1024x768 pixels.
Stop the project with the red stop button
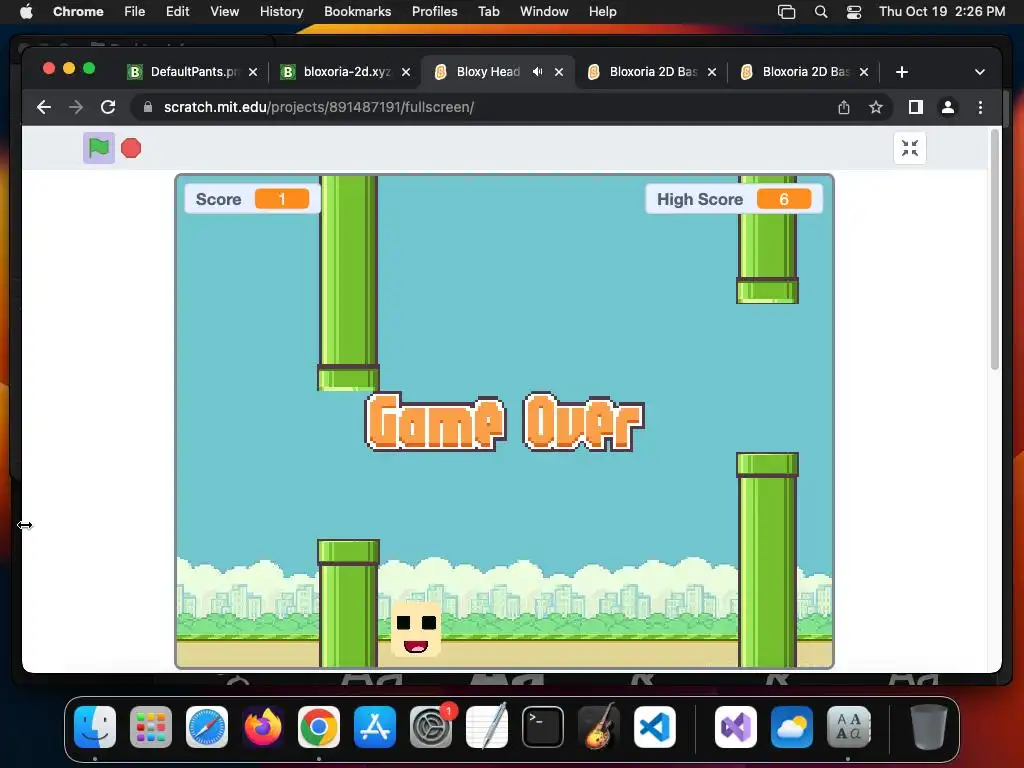coord(131,148)
